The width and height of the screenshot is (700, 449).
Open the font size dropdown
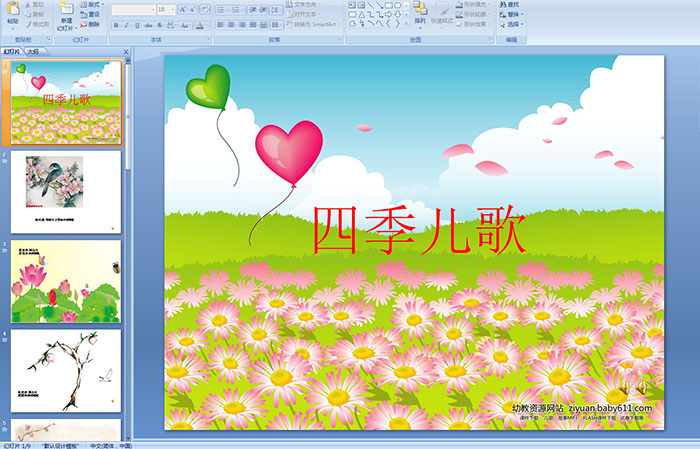(x=173, y=9)
